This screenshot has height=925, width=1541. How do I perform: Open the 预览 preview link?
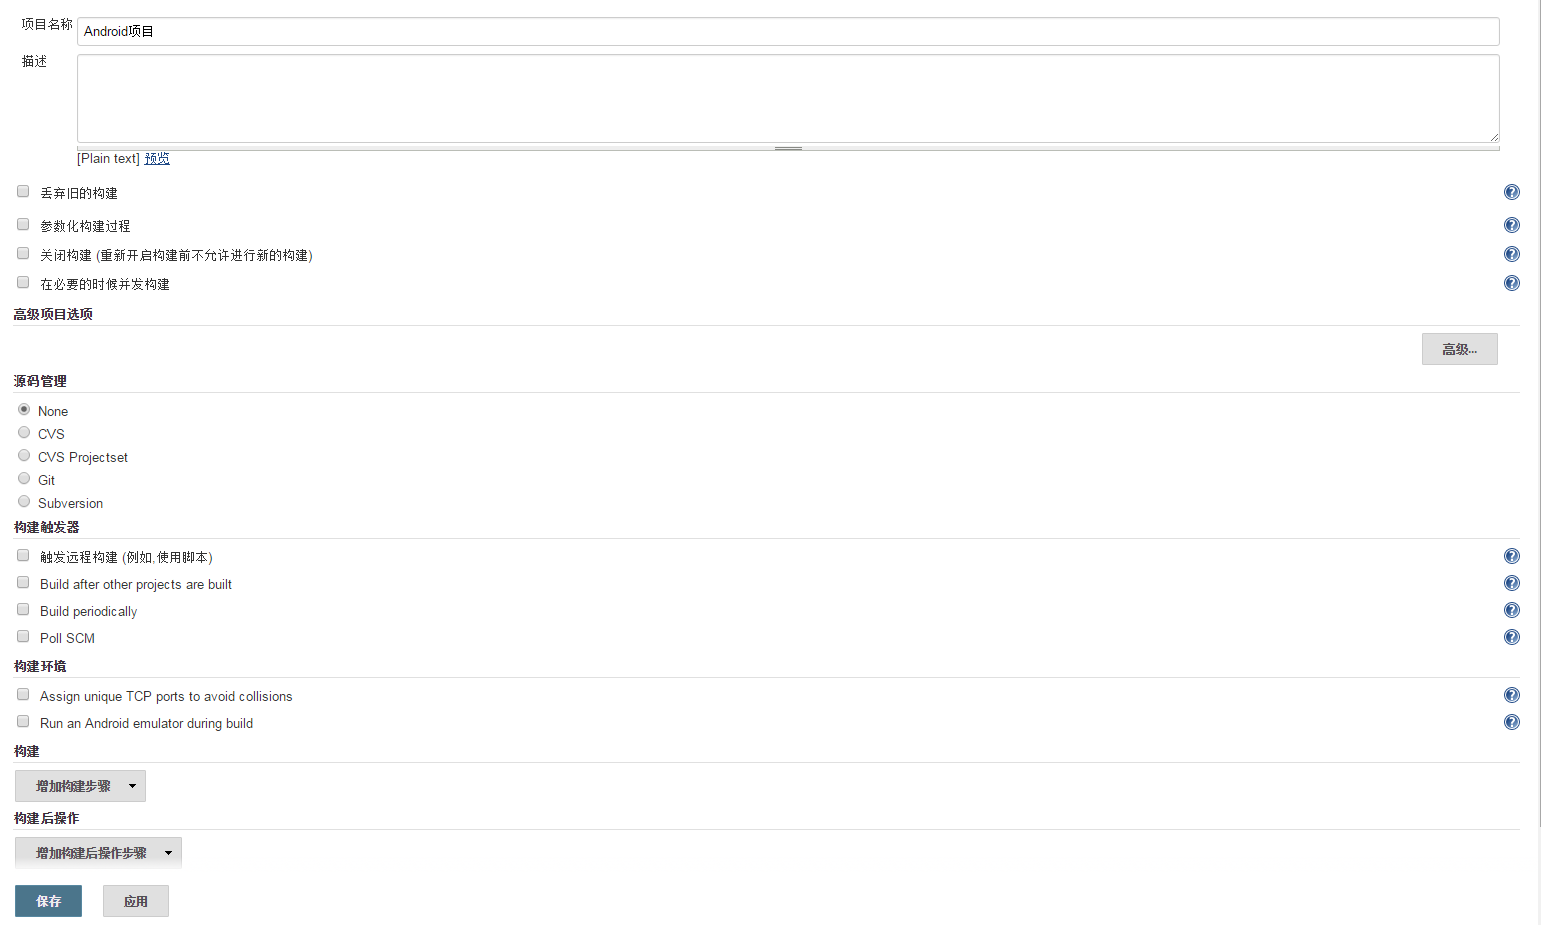pyautogui.click(x=157, y=158)
